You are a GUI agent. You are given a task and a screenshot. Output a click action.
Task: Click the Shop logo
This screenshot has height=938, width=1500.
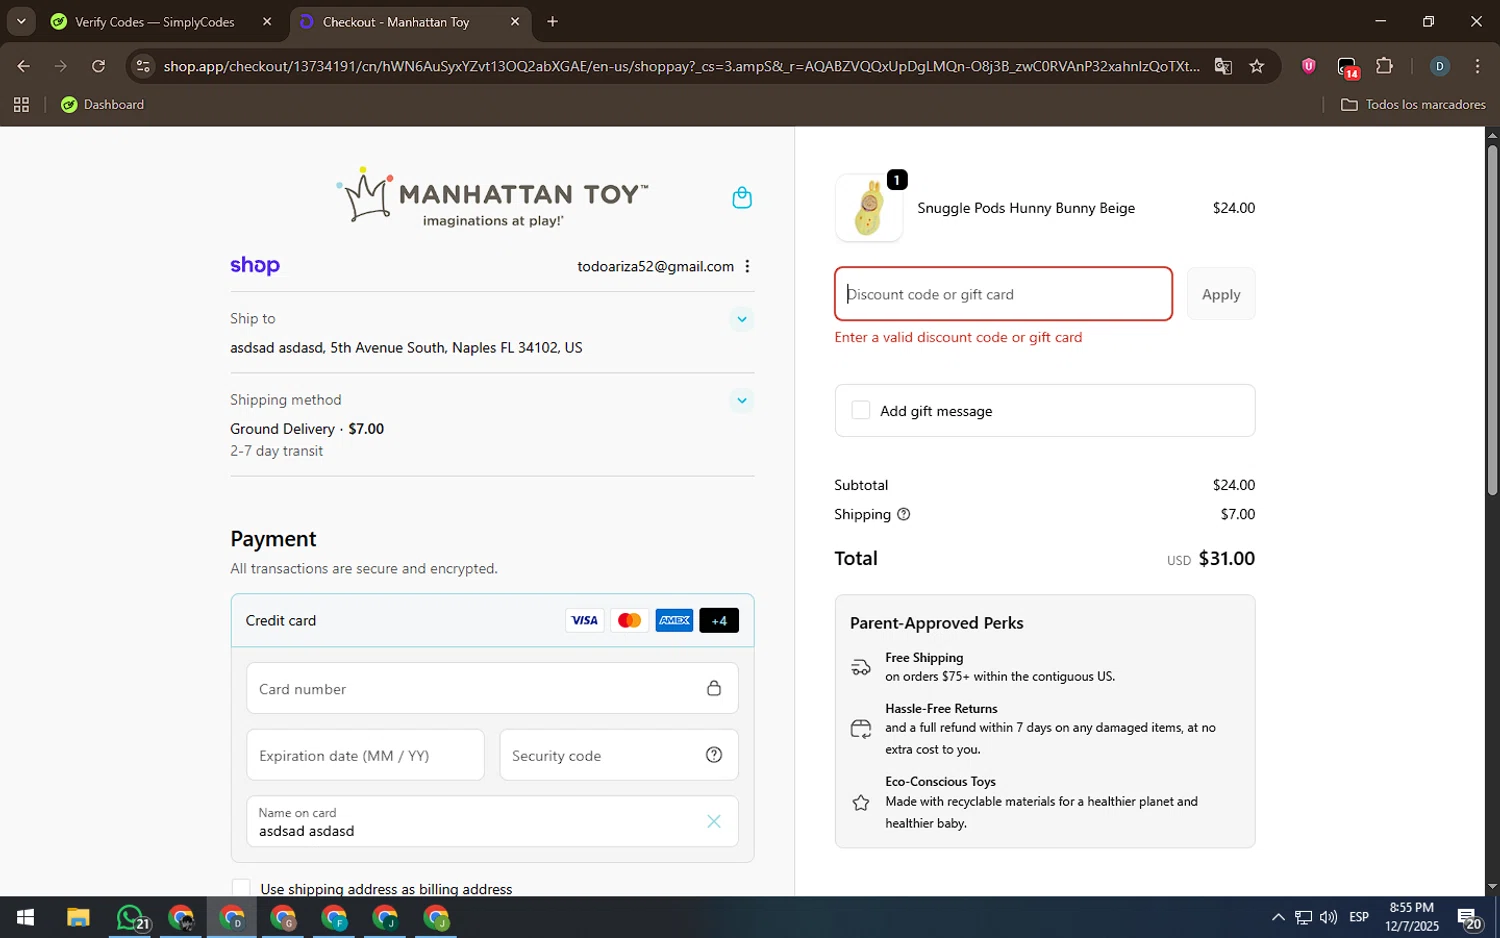point(255,266)
